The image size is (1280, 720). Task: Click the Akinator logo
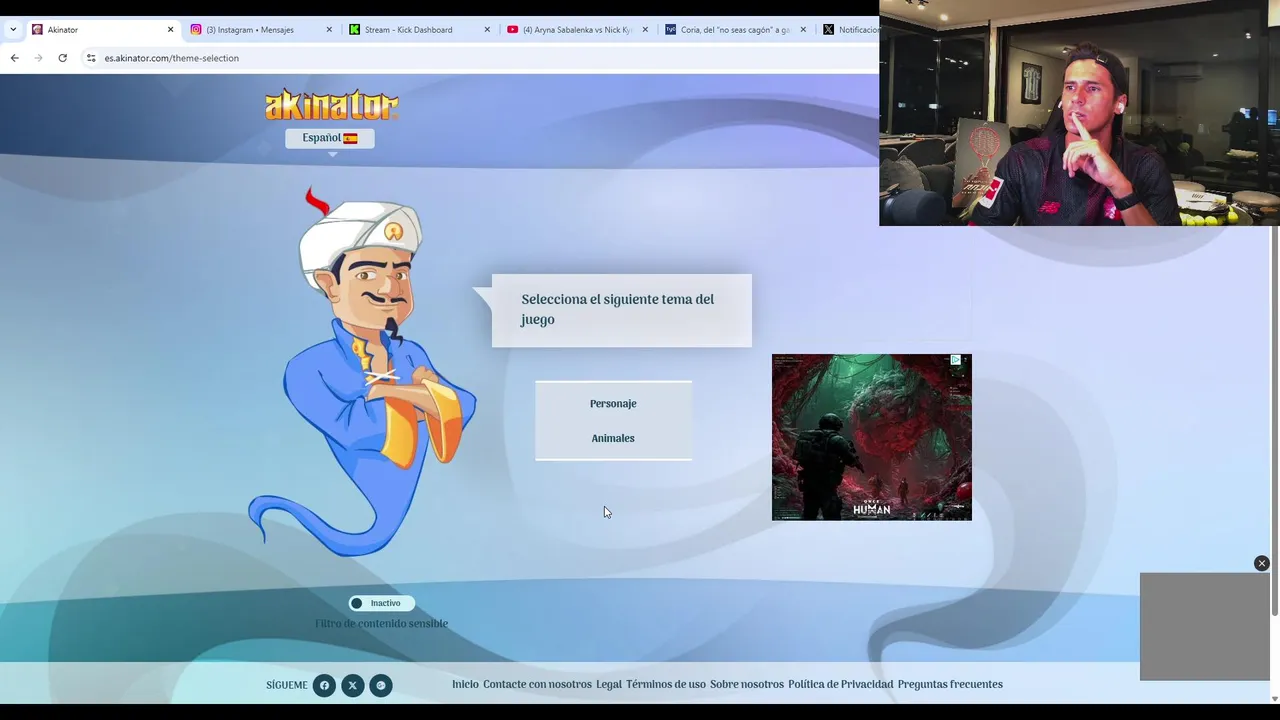tap(331, 105)
